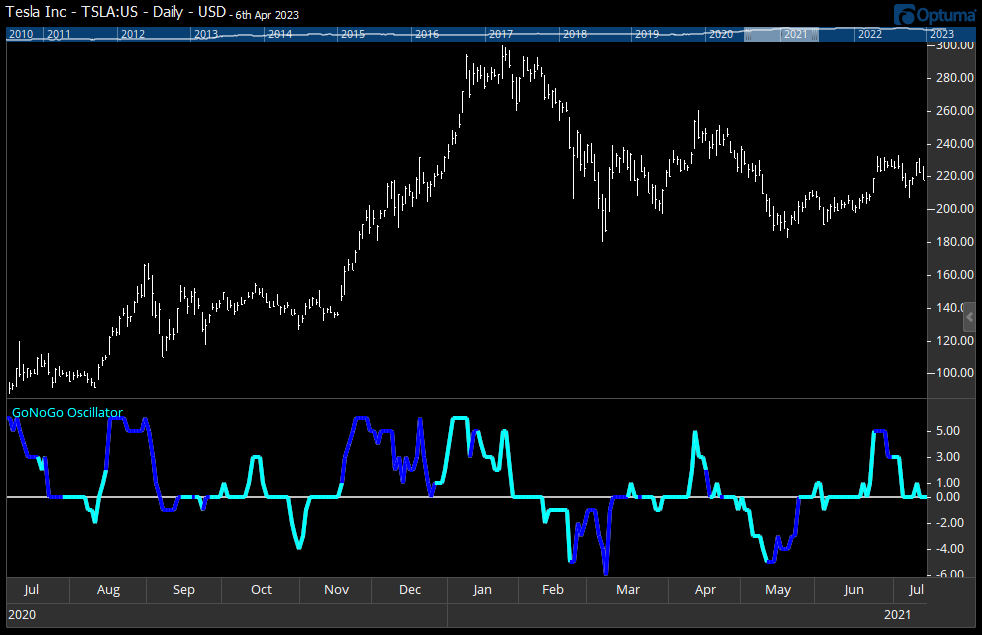Jump to 2015 in the top timeline bar
The image size is (982, 635).
353,34
